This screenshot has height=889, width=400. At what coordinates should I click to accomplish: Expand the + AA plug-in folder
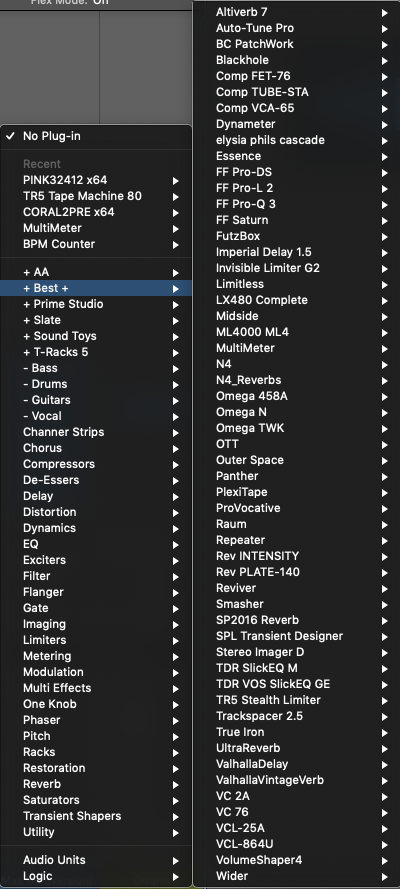pos(96,273)
